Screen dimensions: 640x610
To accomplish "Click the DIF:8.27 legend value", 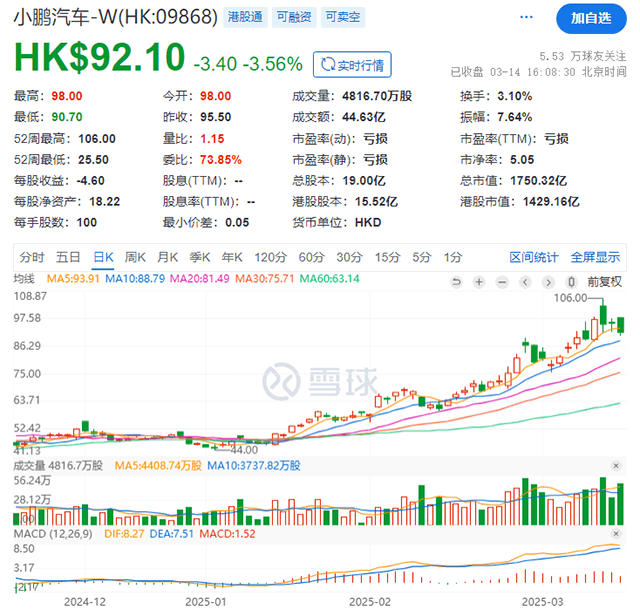I will pos(124,534).
